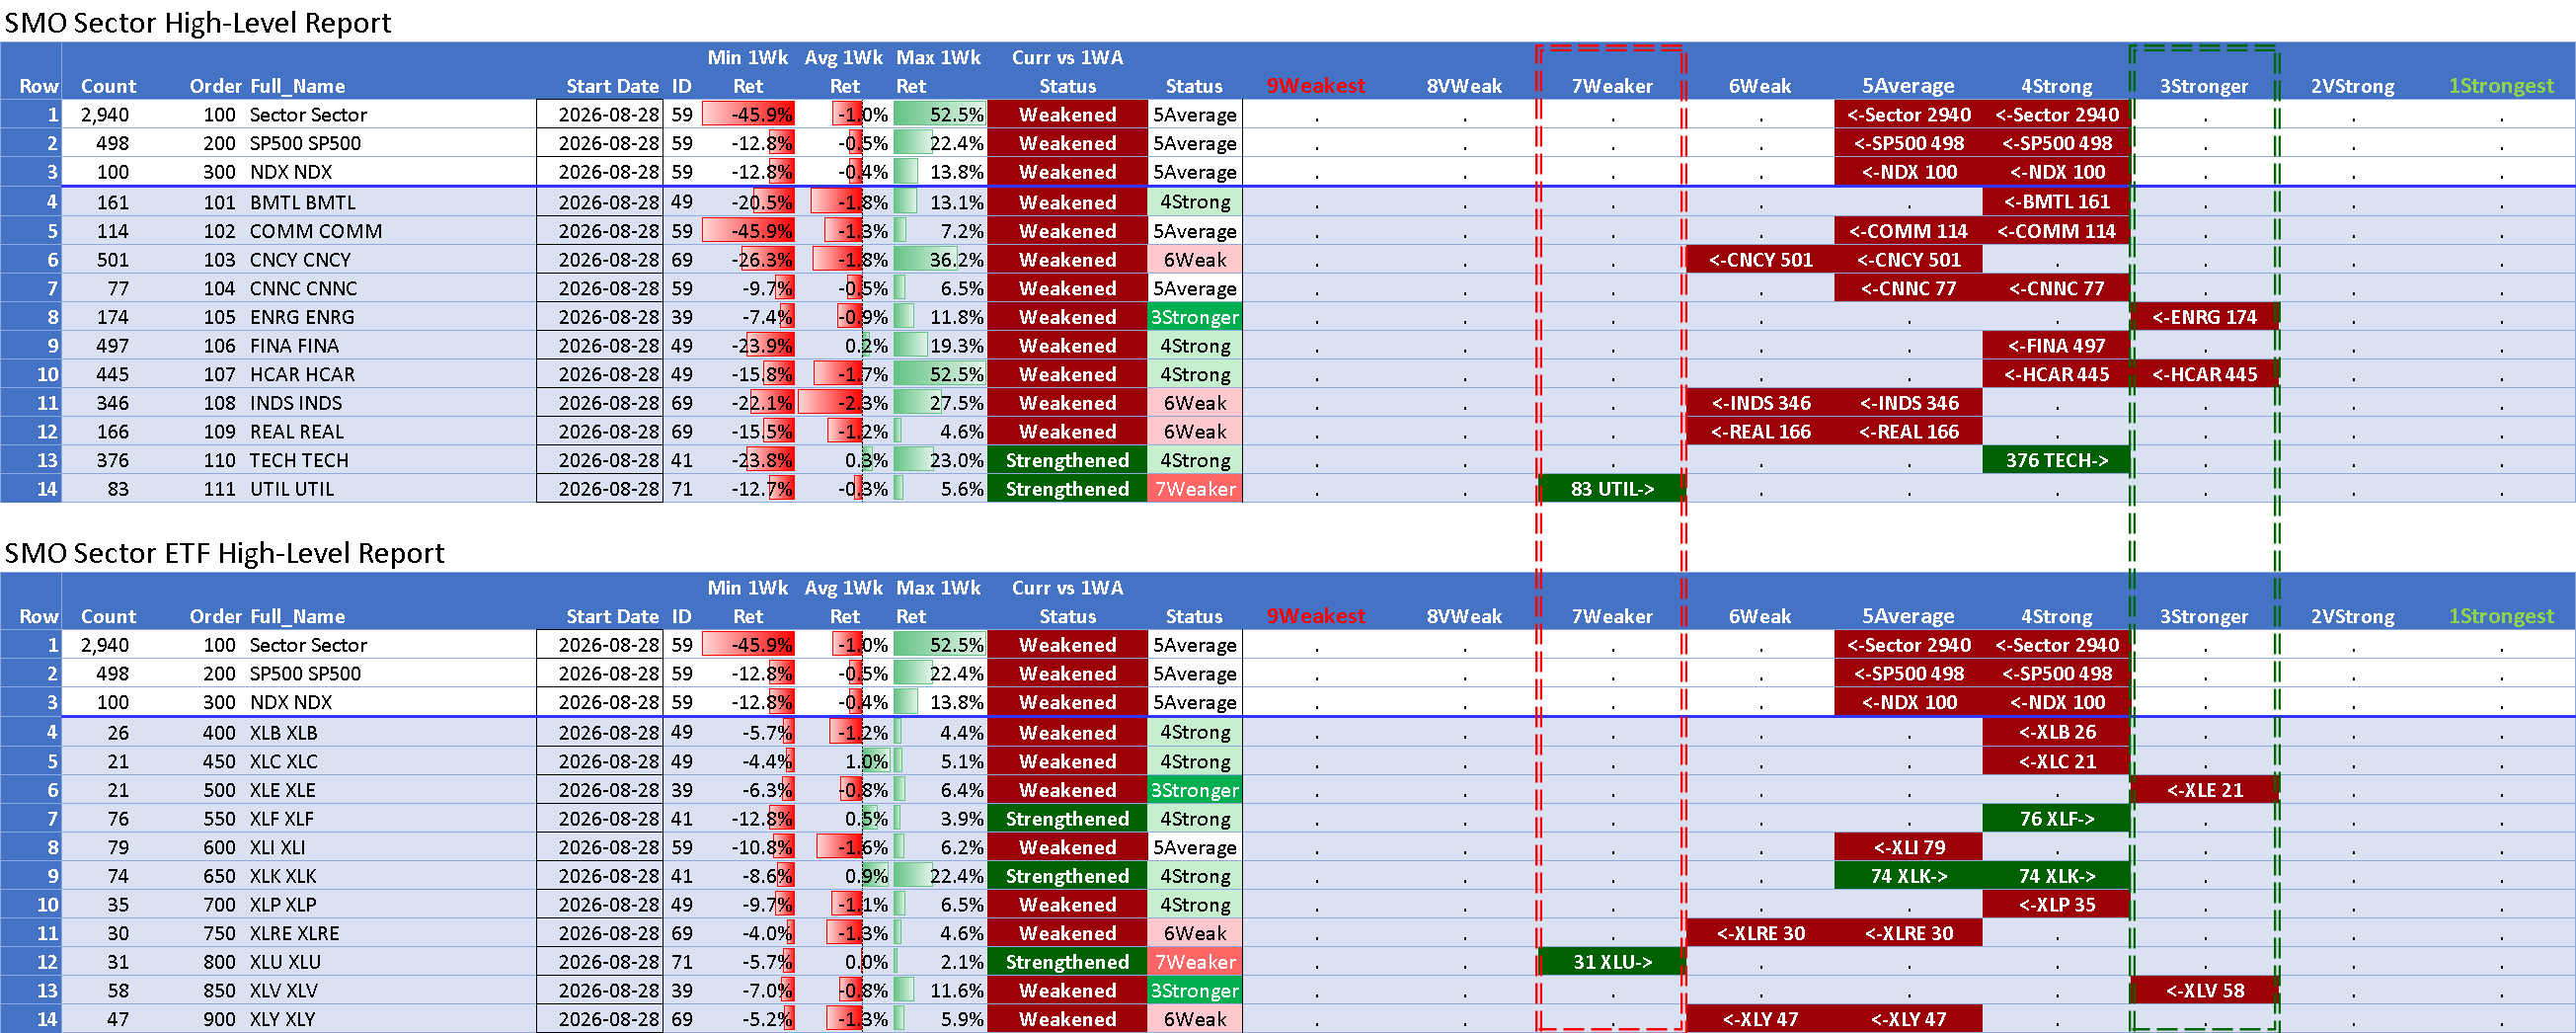
Task: Click "Strengthened" in the XLK row
Action: 1067,876
